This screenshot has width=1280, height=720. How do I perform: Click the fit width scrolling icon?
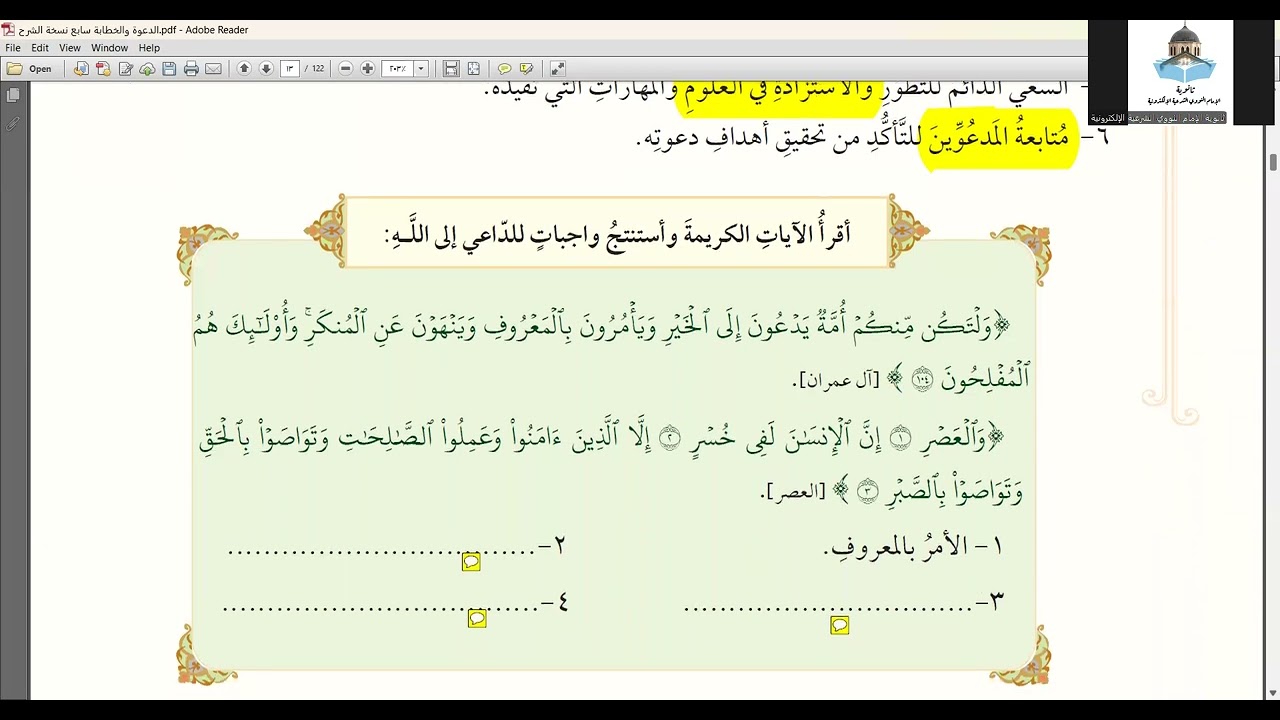coord(451,69)
